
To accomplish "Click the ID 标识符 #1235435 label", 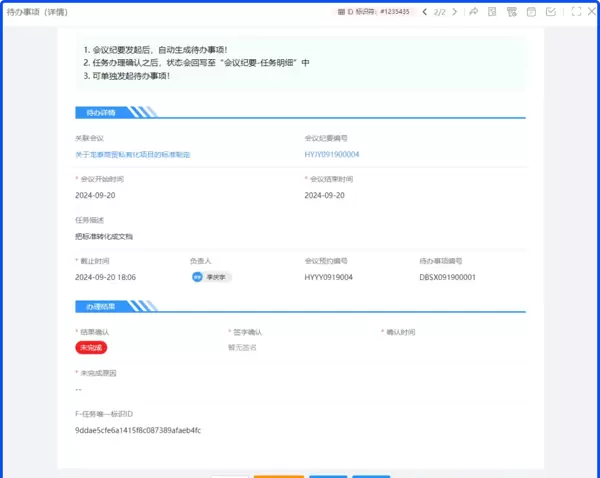I will [374, 12].
